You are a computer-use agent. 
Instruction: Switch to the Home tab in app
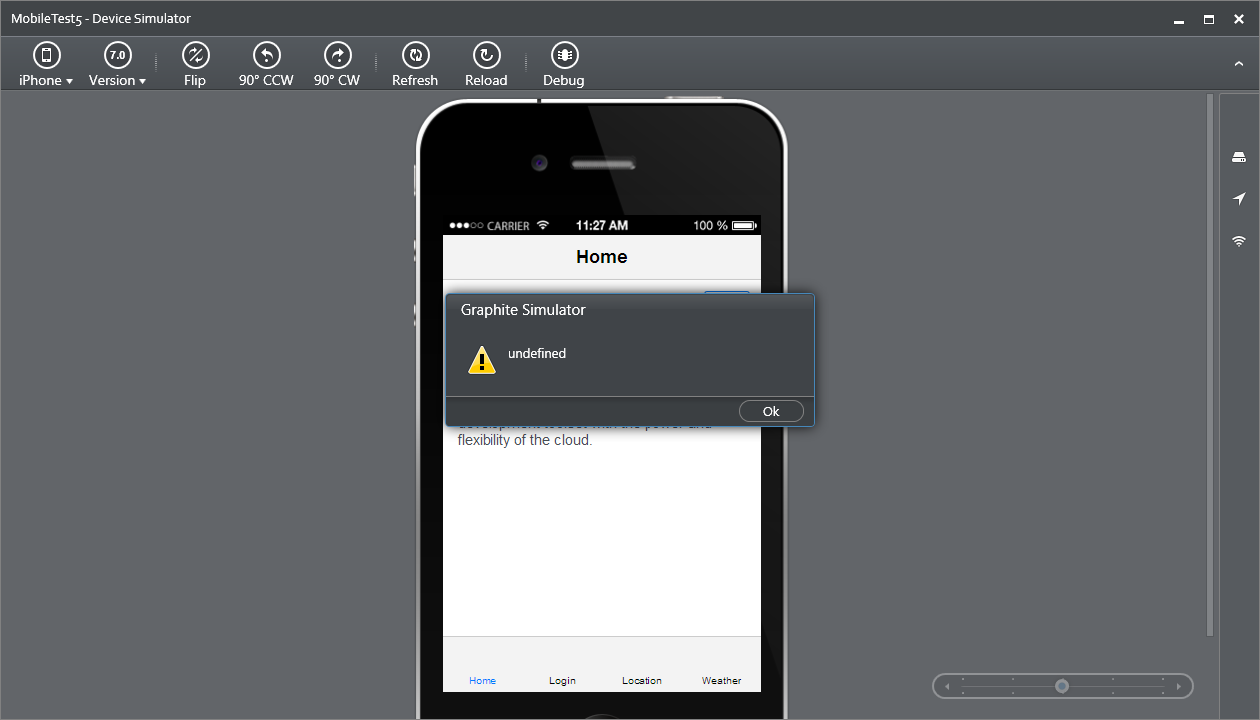[482, 680]
